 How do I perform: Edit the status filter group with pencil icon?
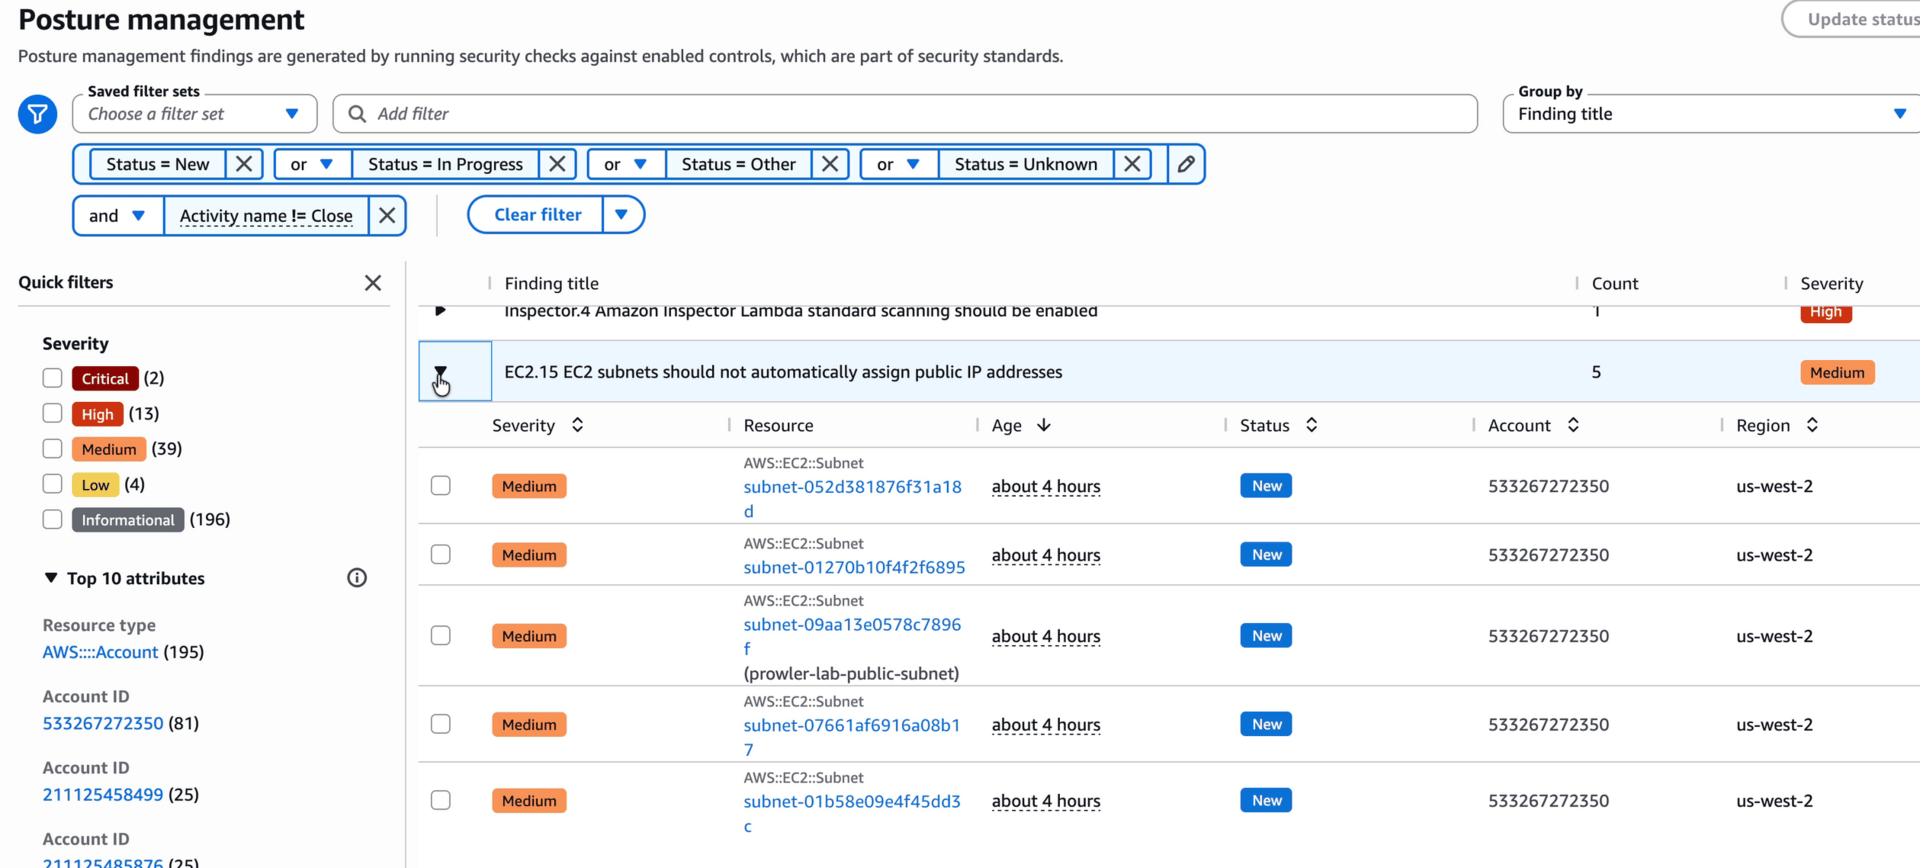[1186, 164]
